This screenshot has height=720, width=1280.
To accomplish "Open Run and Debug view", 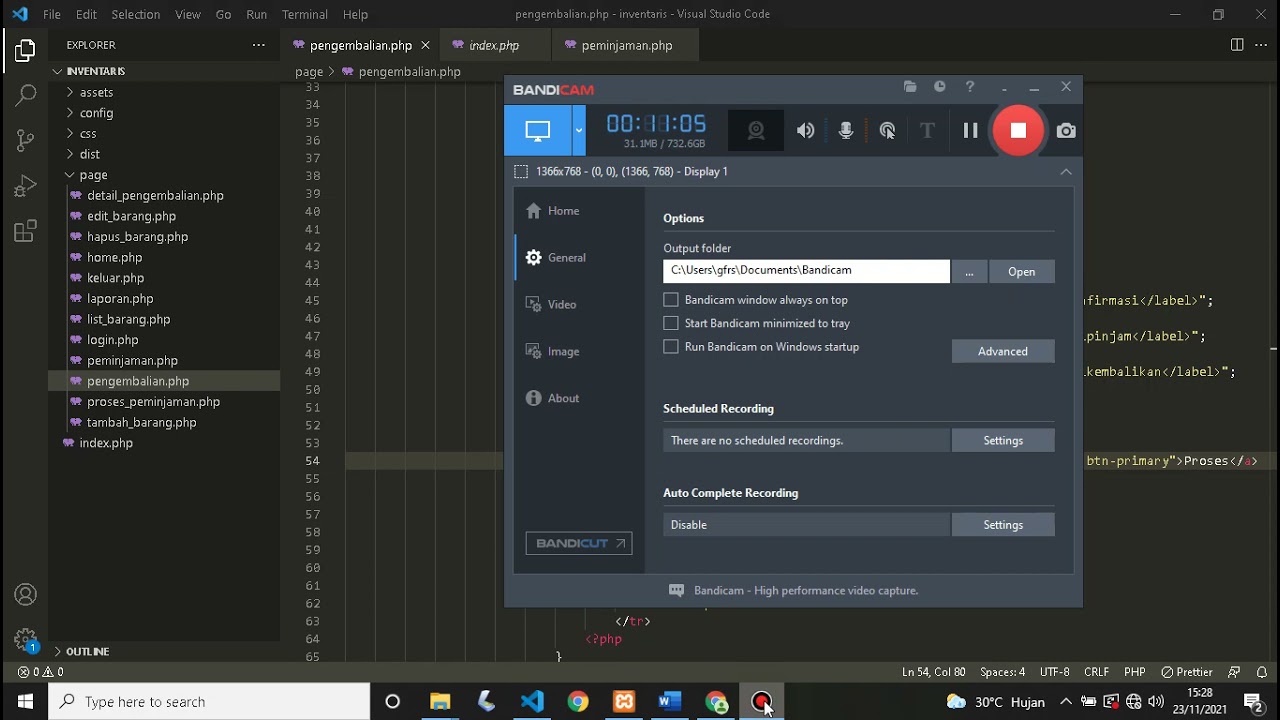I will (x=25, y=186).
